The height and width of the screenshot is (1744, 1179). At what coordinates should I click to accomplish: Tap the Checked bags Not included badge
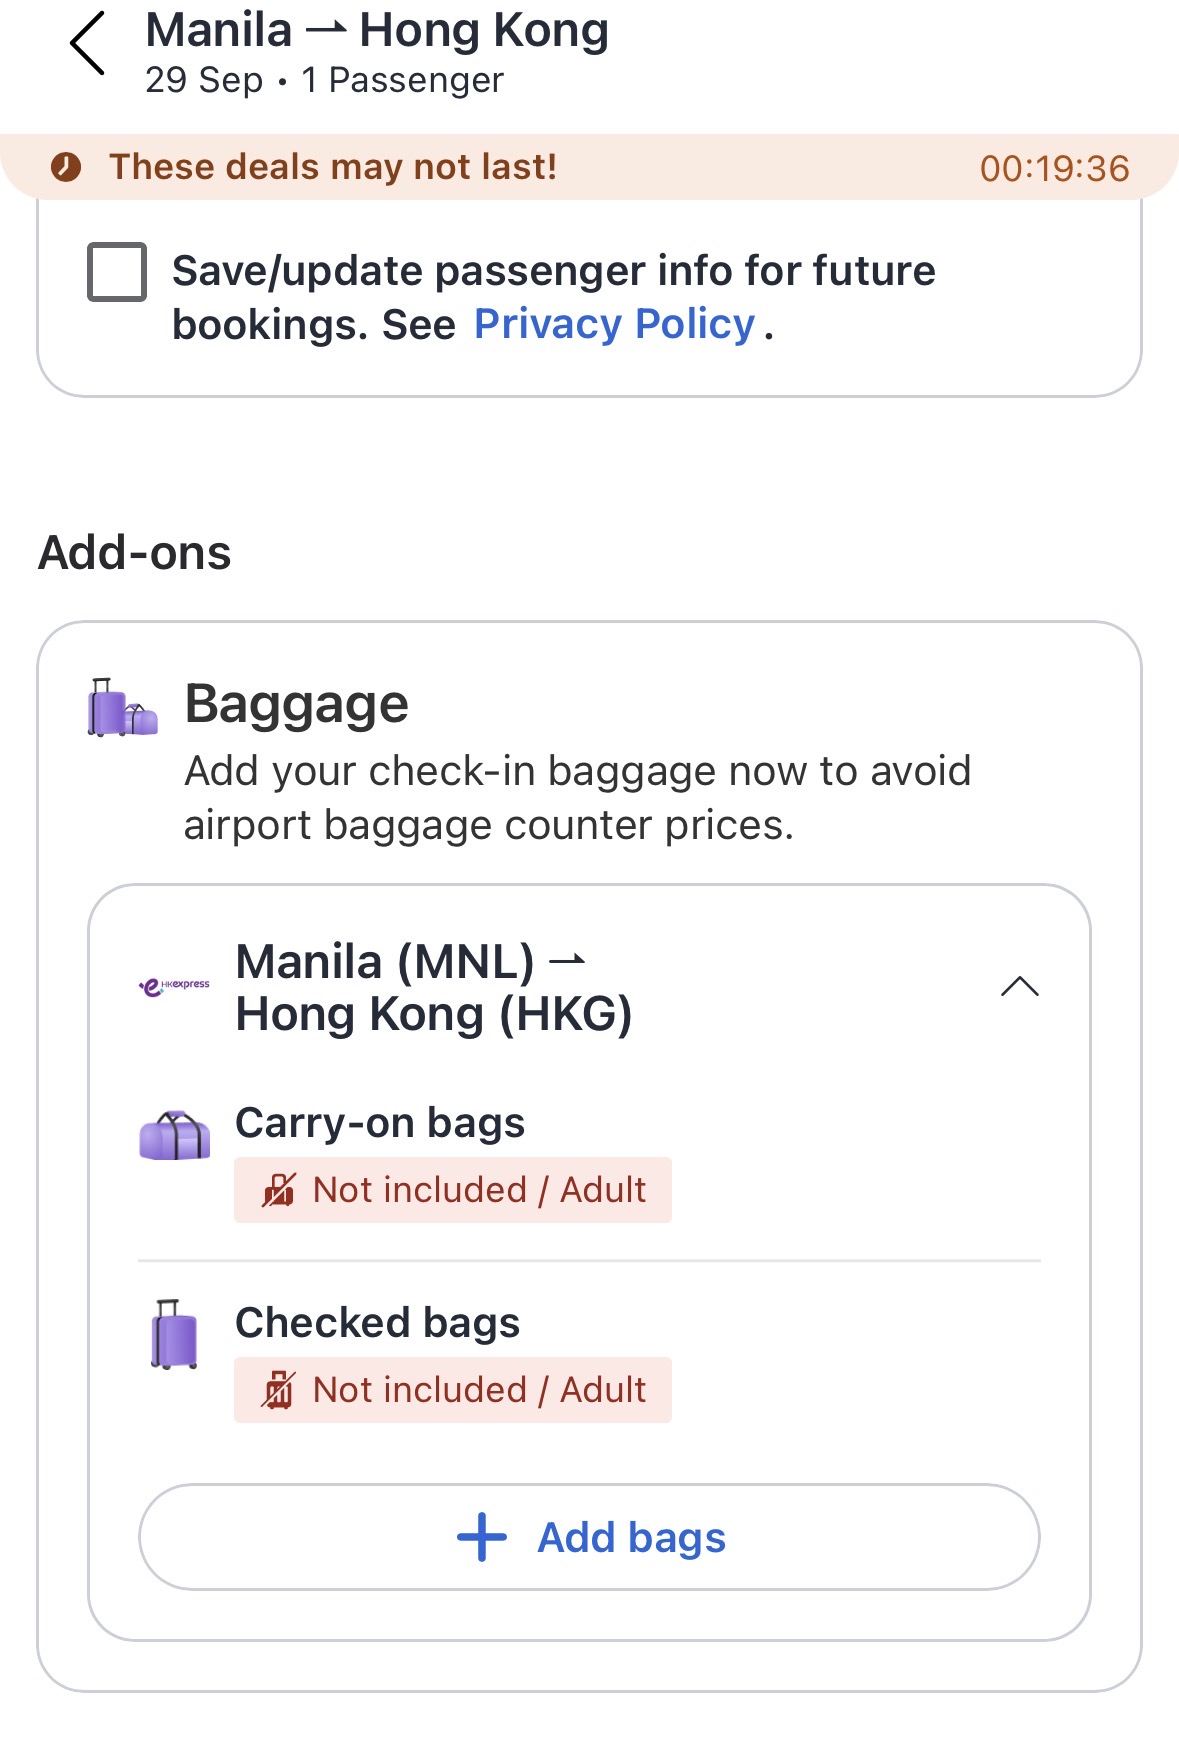click(x=453, y=1390)
